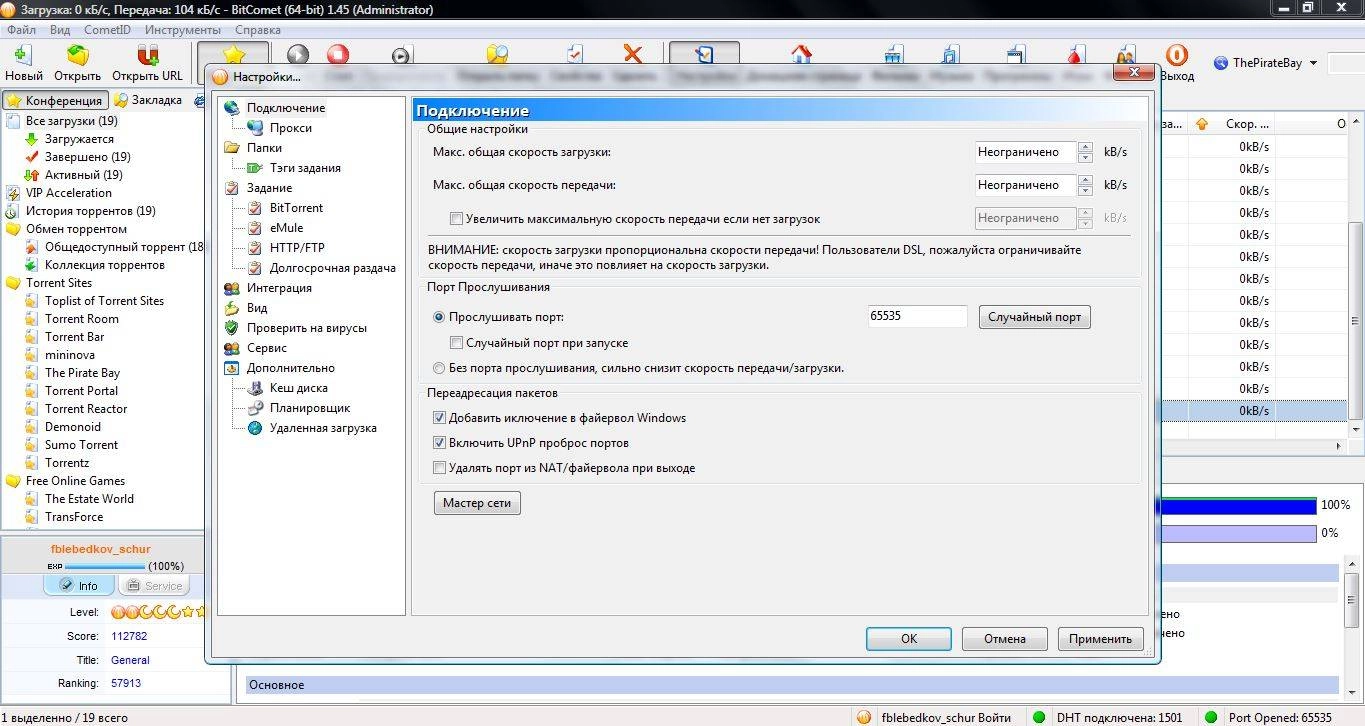Click the blue 100% progress bar
Screen dimensions: 1365x726
pyautogui.click(x=1238, y=506)
